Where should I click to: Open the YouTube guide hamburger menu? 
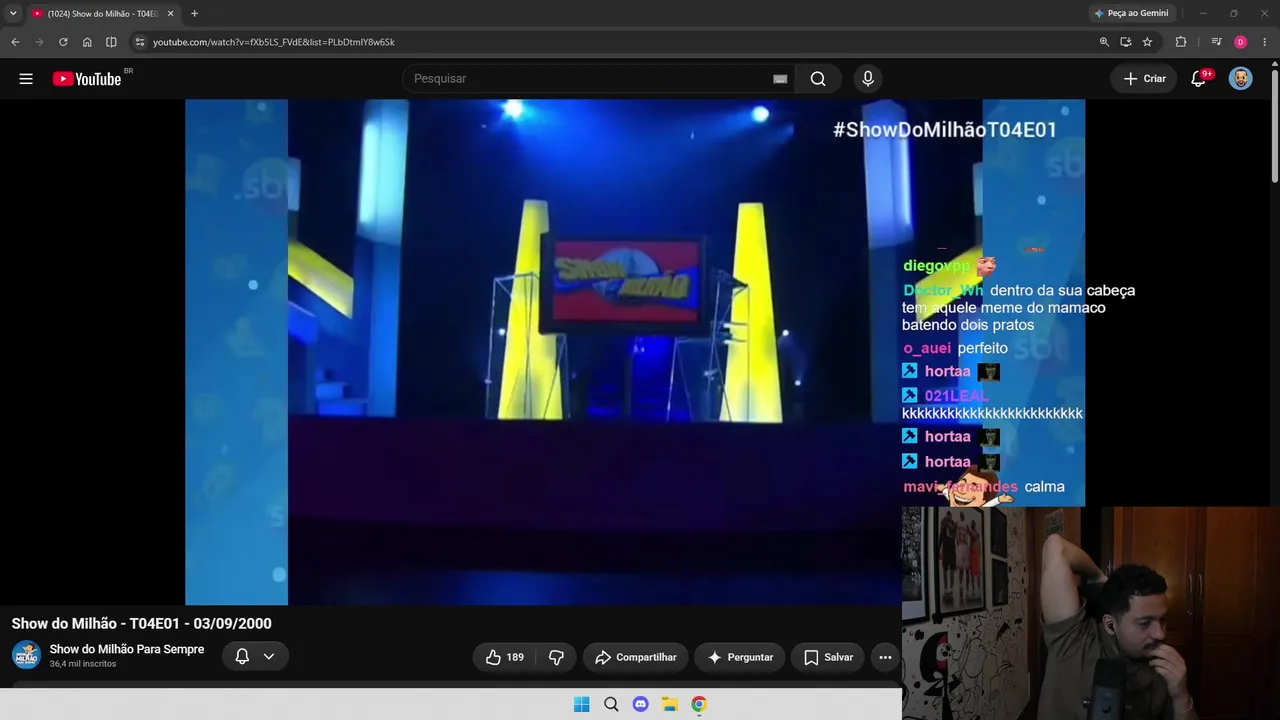[x=26, y=79]
